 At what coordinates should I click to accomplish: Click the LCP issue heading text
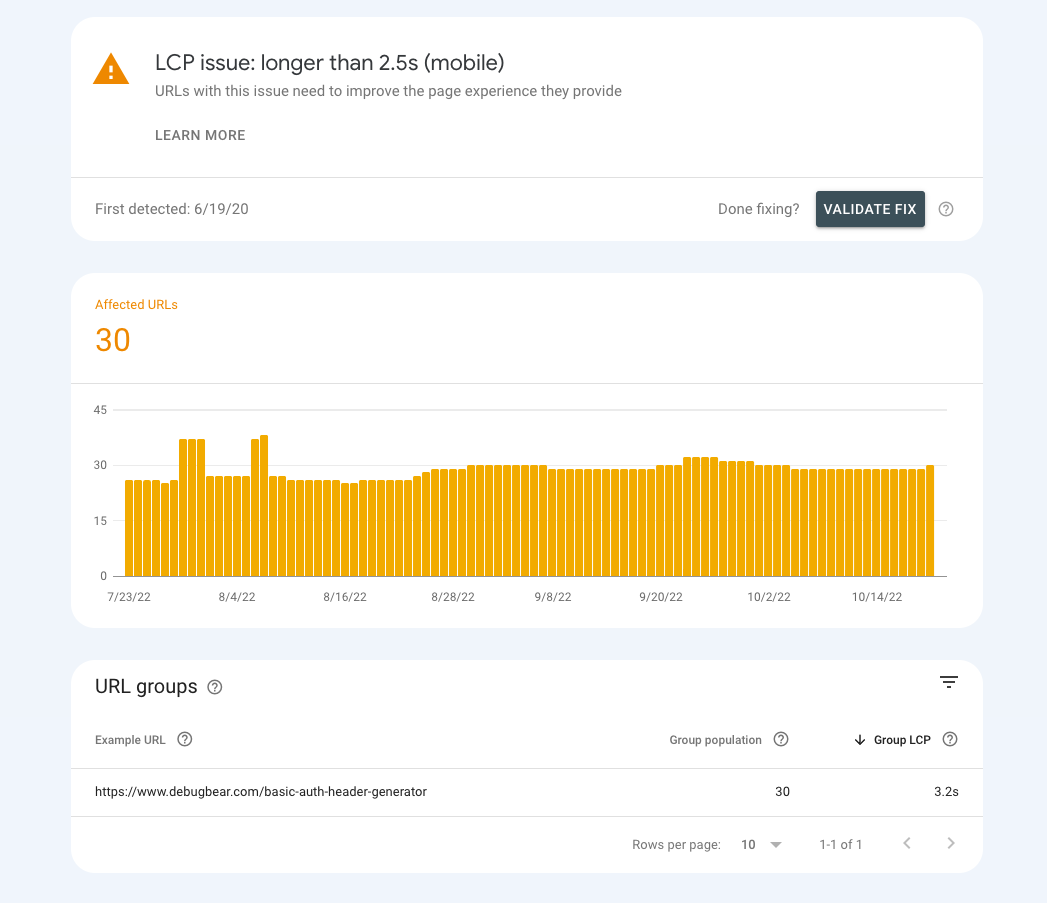(329, 63)
